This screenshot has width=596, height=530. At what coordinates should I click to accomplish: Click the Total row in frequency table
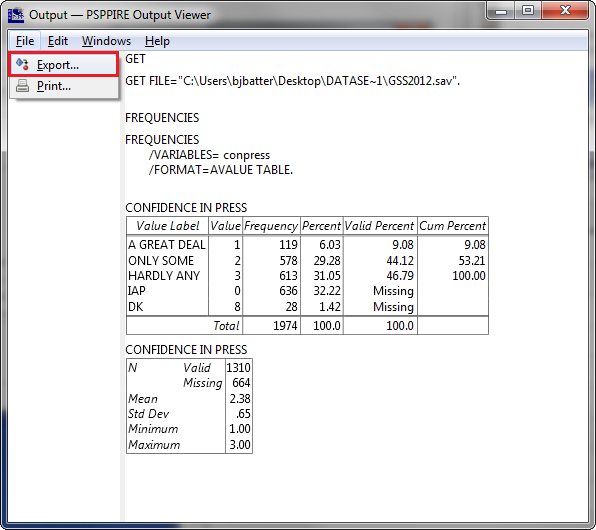[307, 326]
